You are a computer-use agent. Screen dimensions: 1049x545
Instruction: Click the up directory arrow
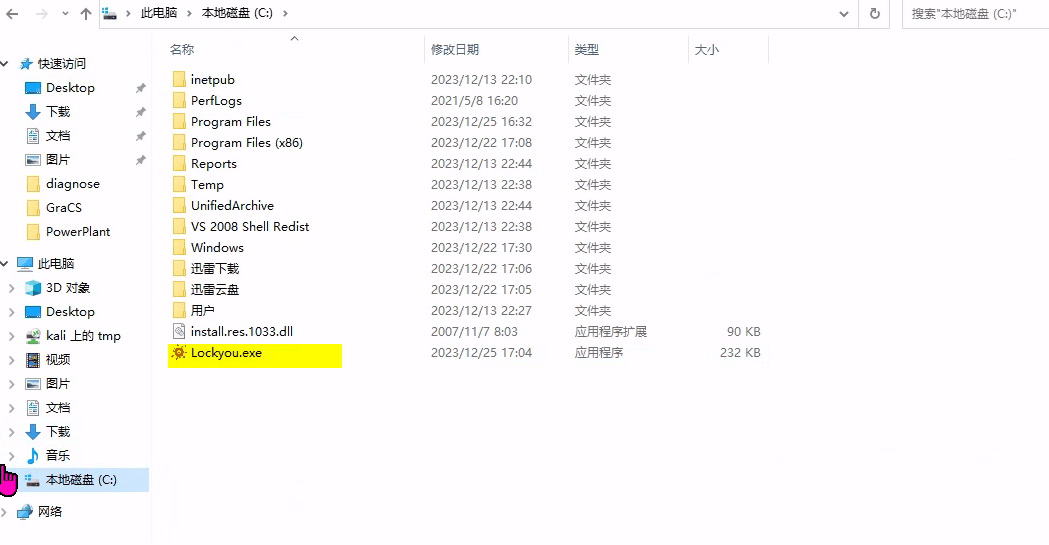coord(86,14)
